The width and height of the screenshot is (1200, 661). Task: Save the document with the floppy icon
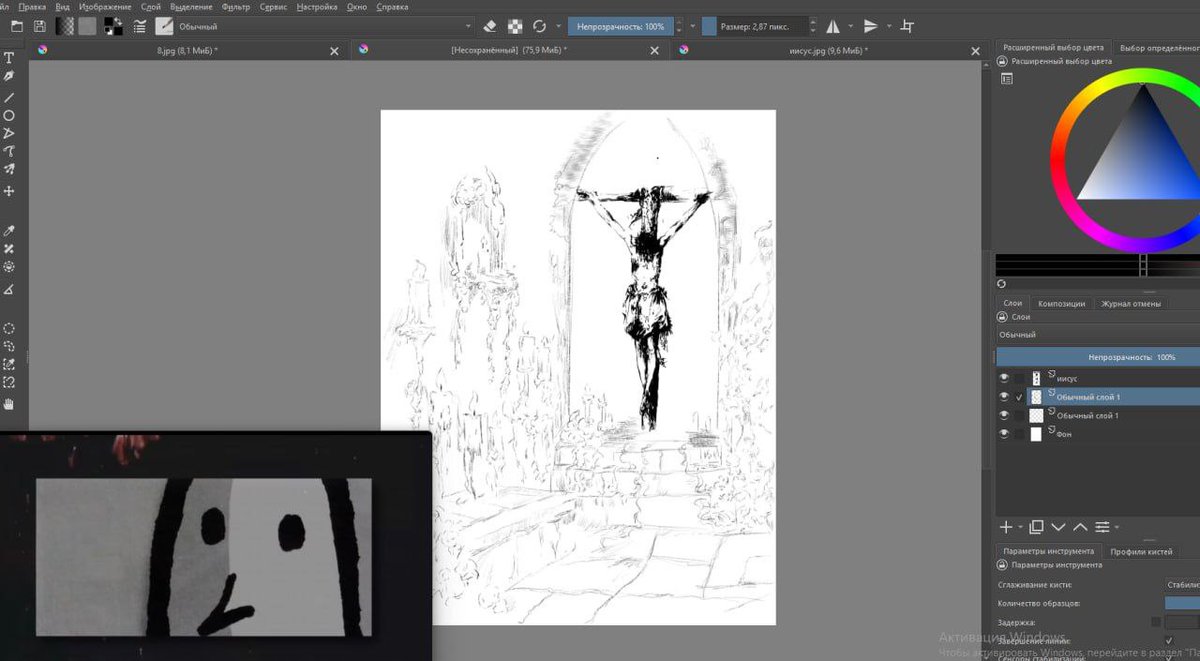pyautogui.click(x=39, y=26)
